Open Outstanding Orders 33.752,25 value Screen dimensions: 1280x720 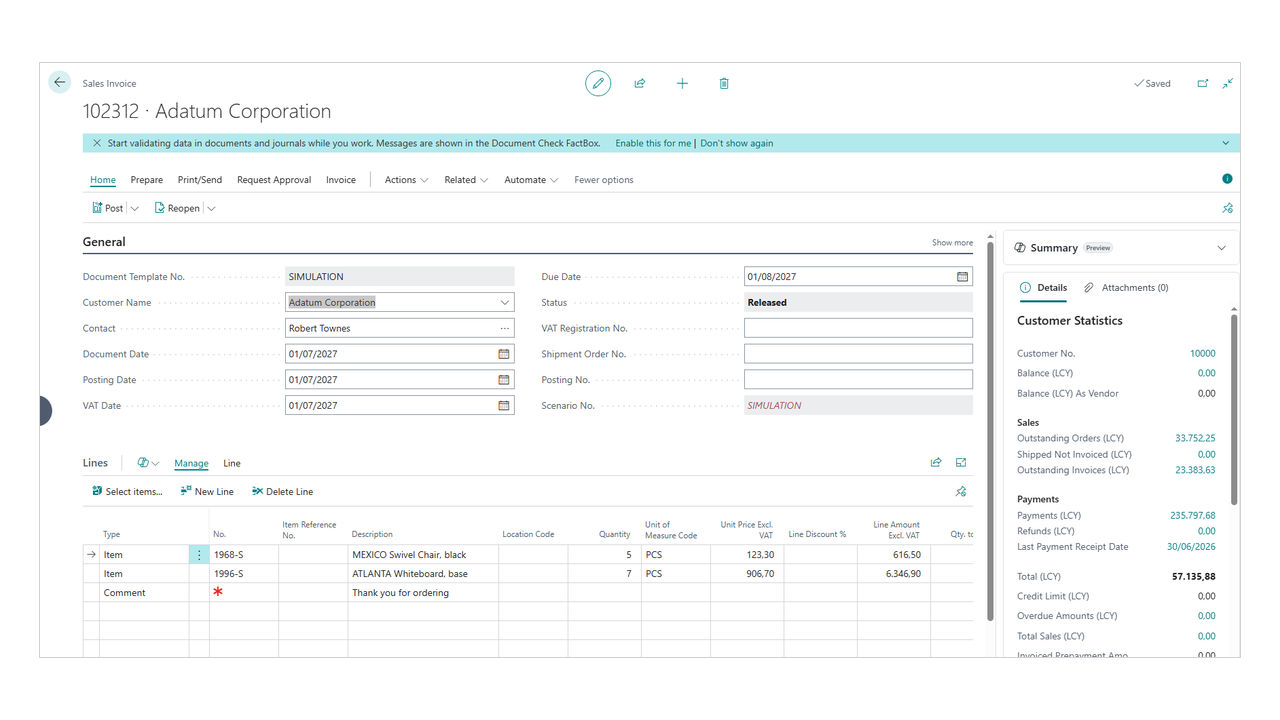[1195, 439]
